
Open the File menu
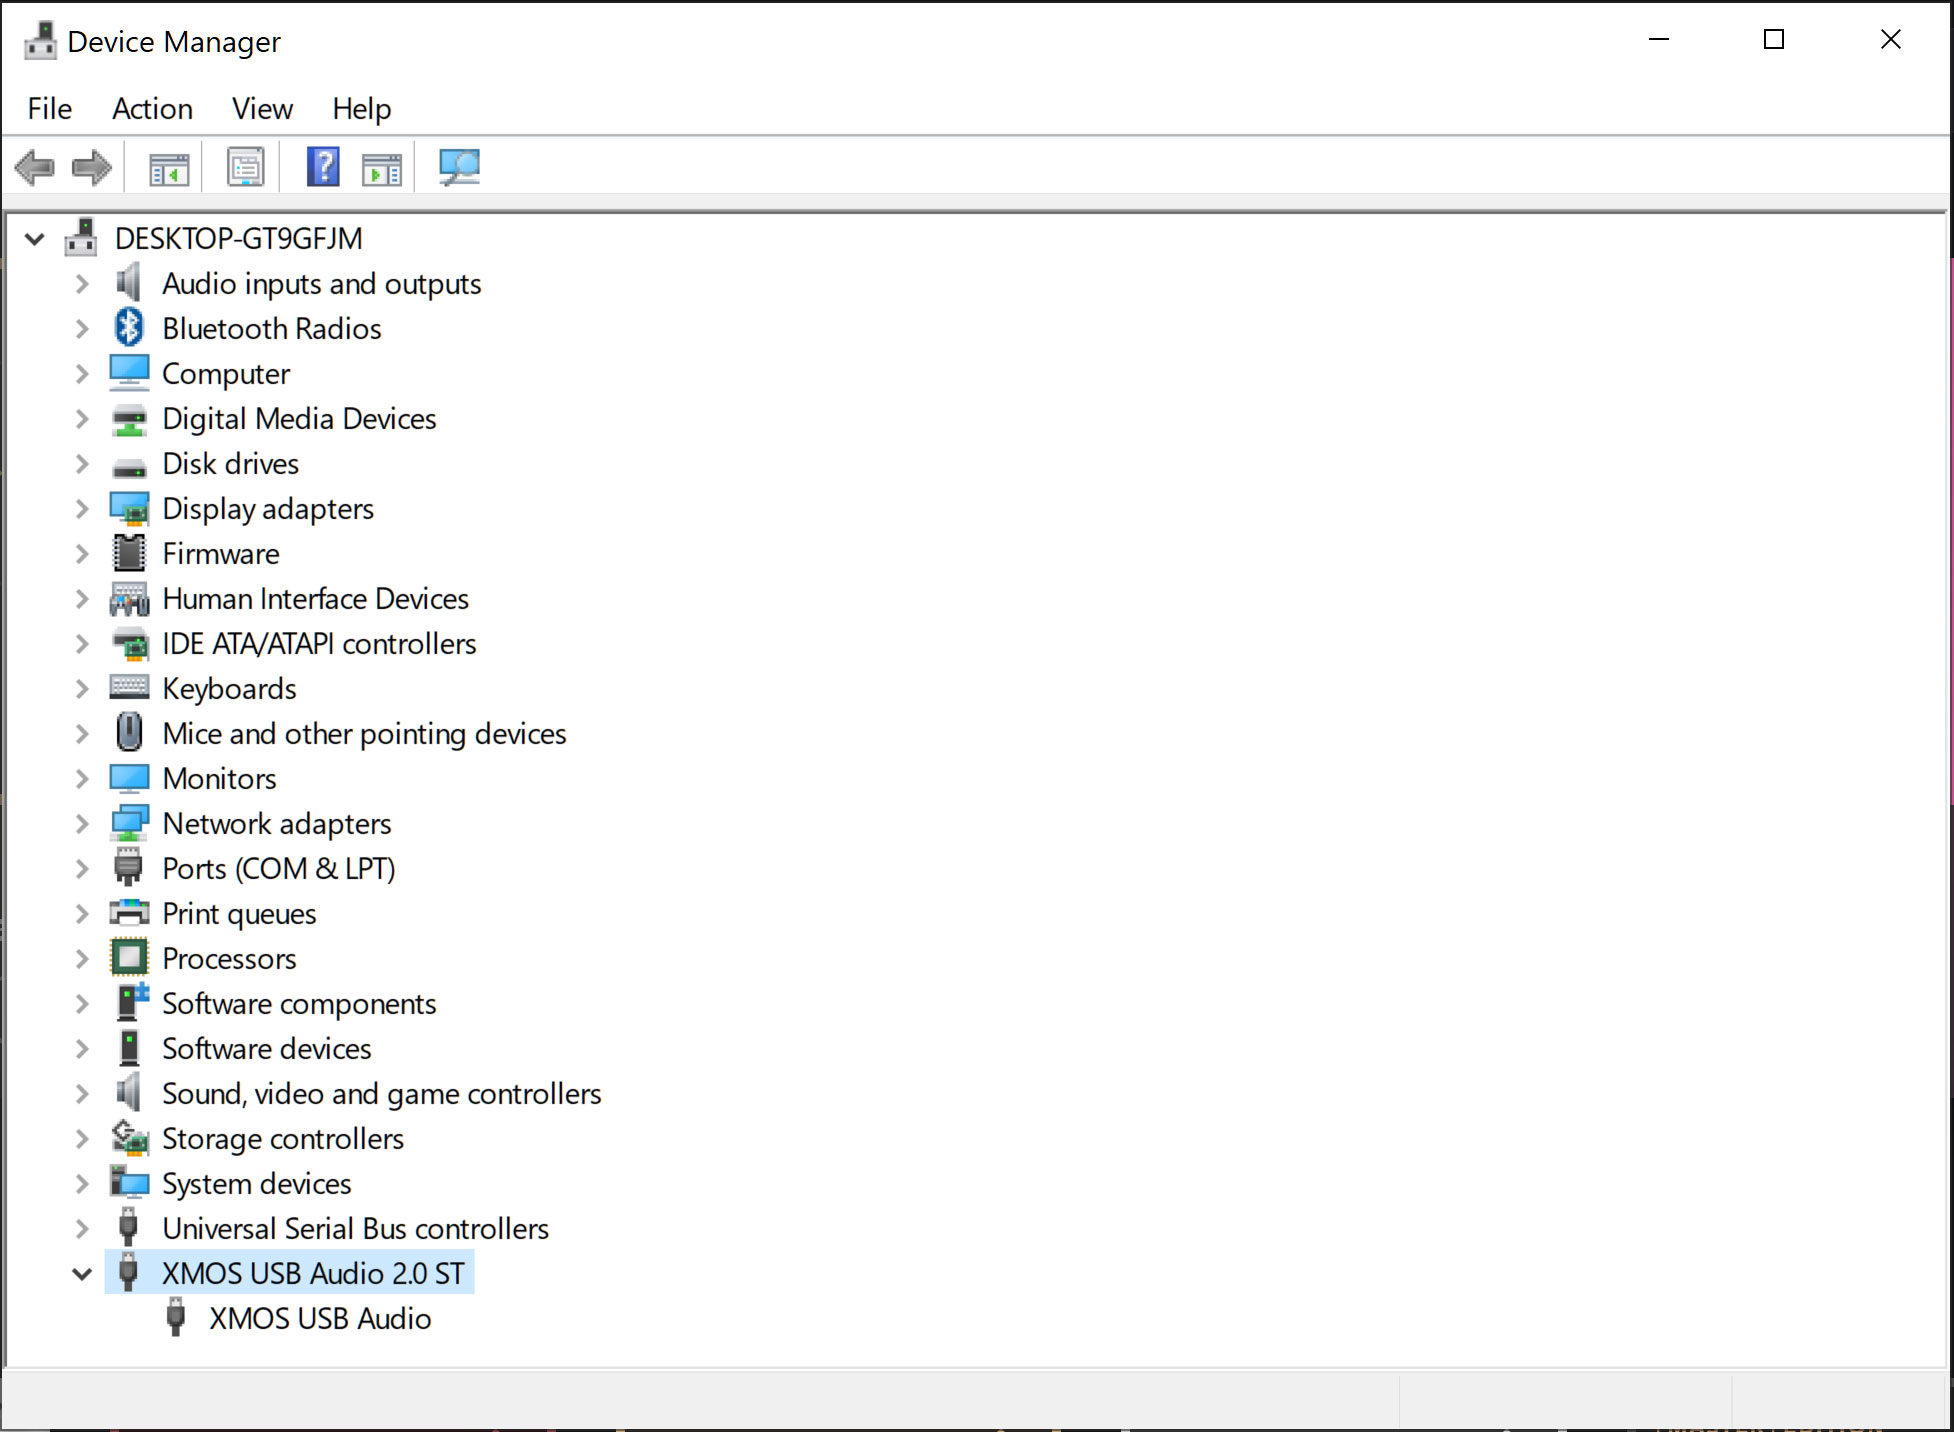[50, 108]
